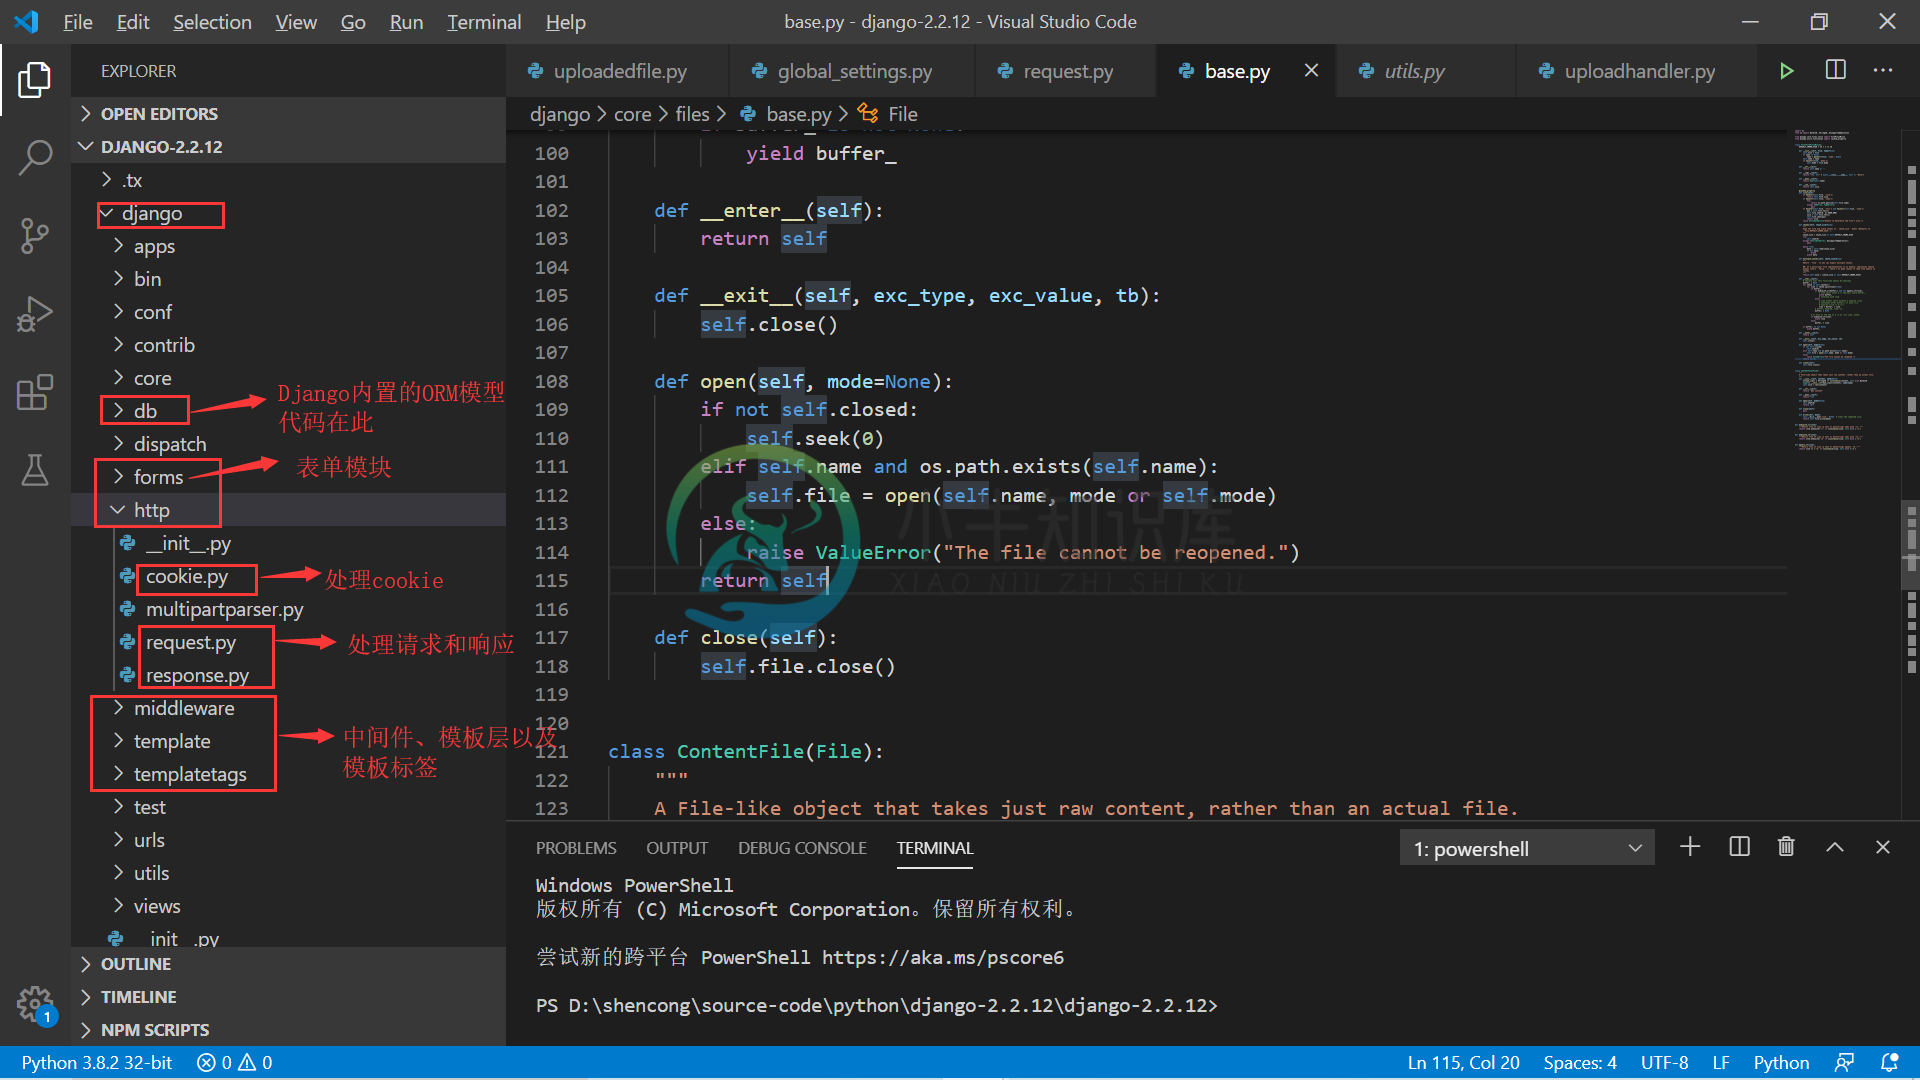Open the Explorer view in activity bar
Image resolution: width=1920 pixels, height=1080 pixels.
pos(35,80)
